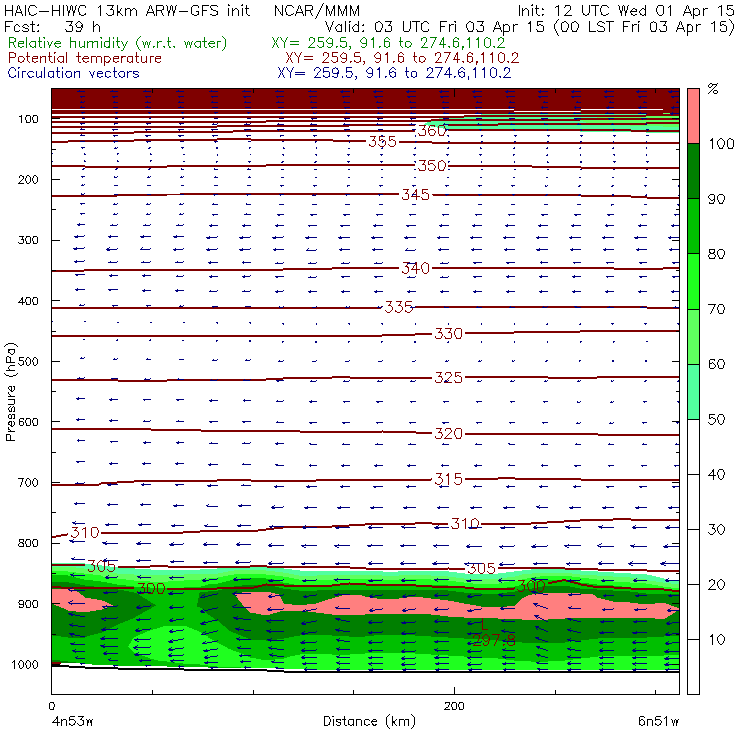Click the '600' pressure axis tick label

[x=28, y=421]
